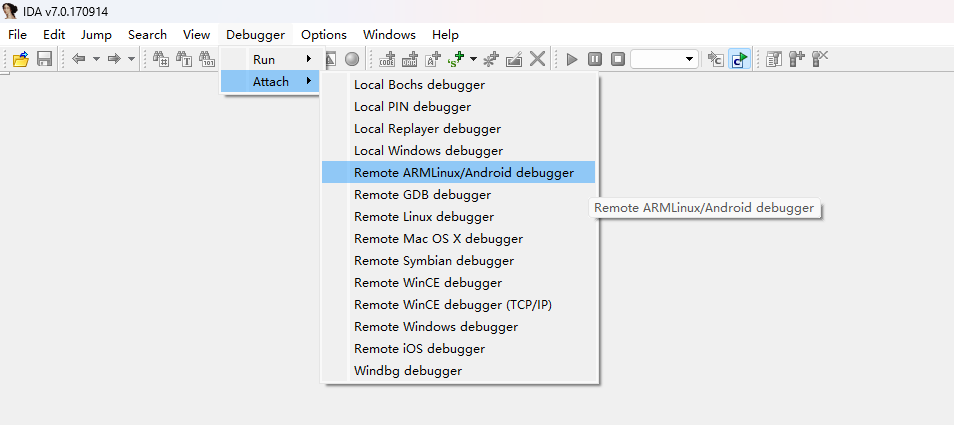The height and width of the screenshot is (425, 954).
Task: Open the View menu
Action: (197, 35)
